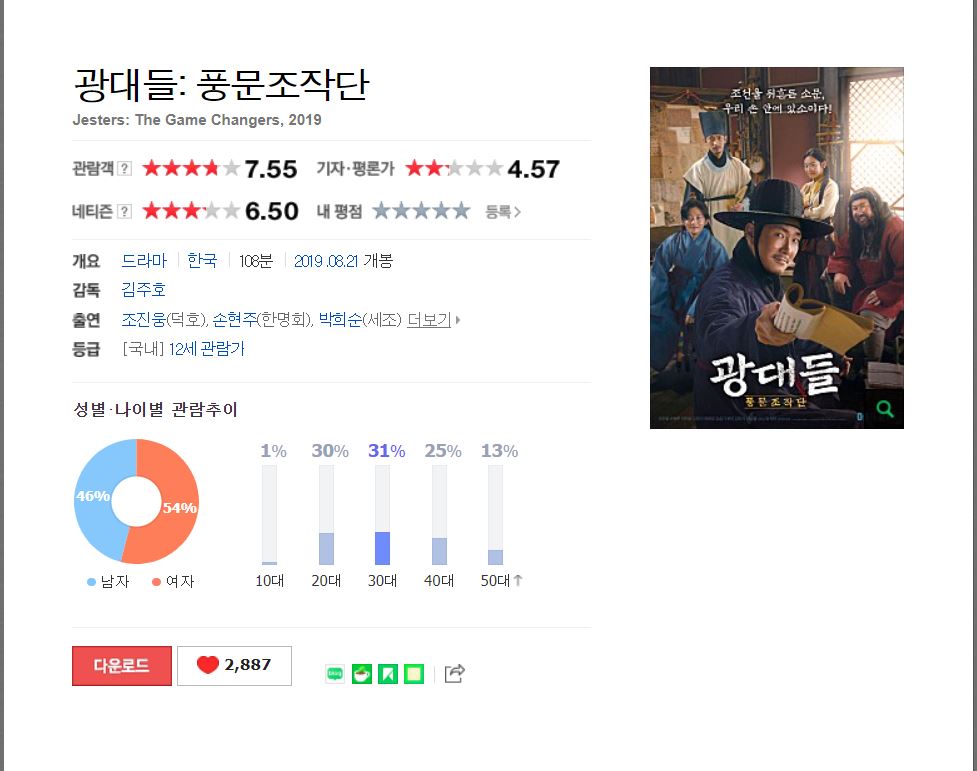Click the magnifier icon on the poster

[885, 409]
